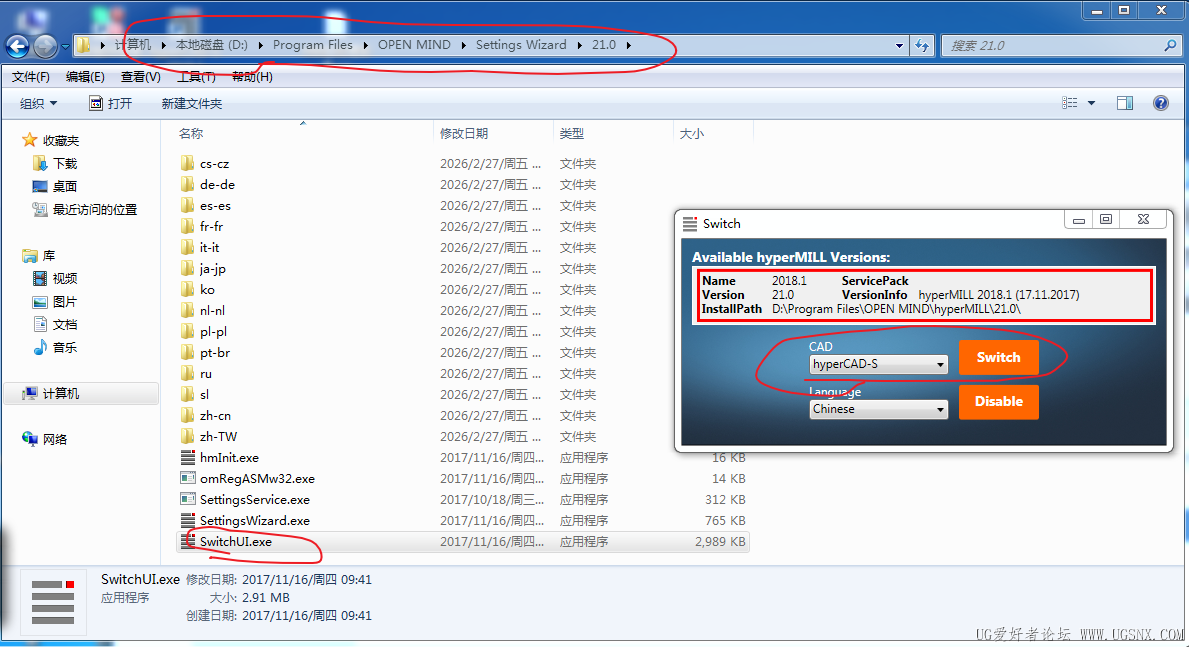Select the pt-br folder icon
This screenshot has height=647, width=1189.
tap(187, 353)
